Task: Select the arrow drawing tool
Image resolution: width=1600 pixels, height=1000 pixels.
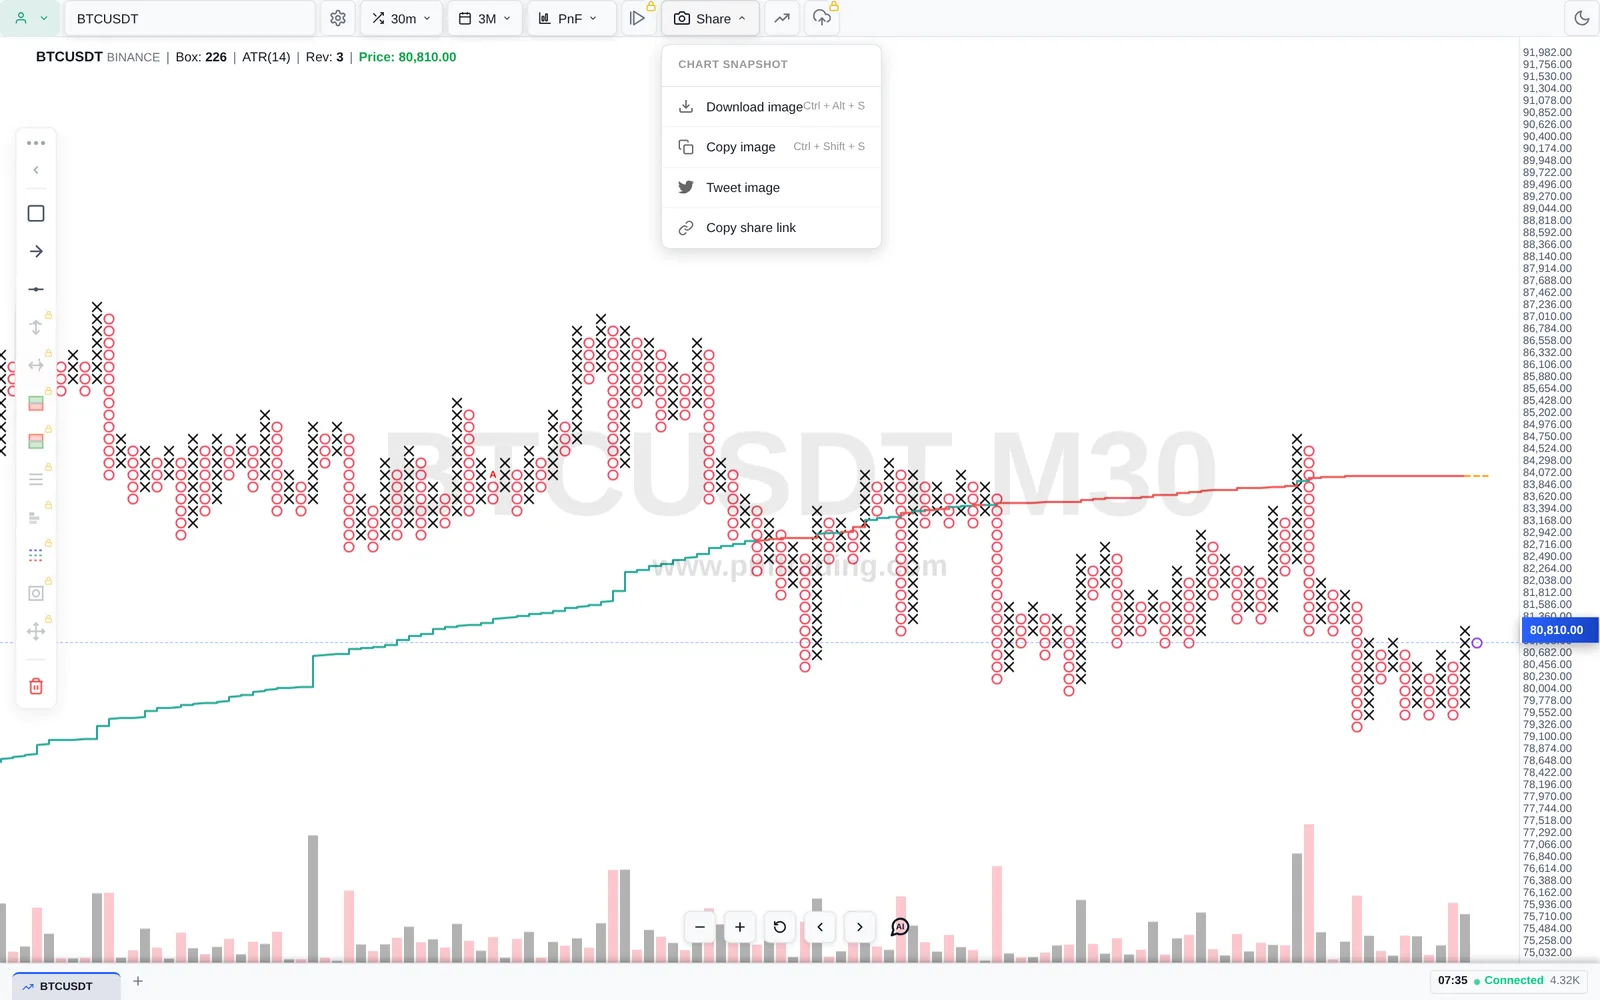Action: [x=36, y=252]
